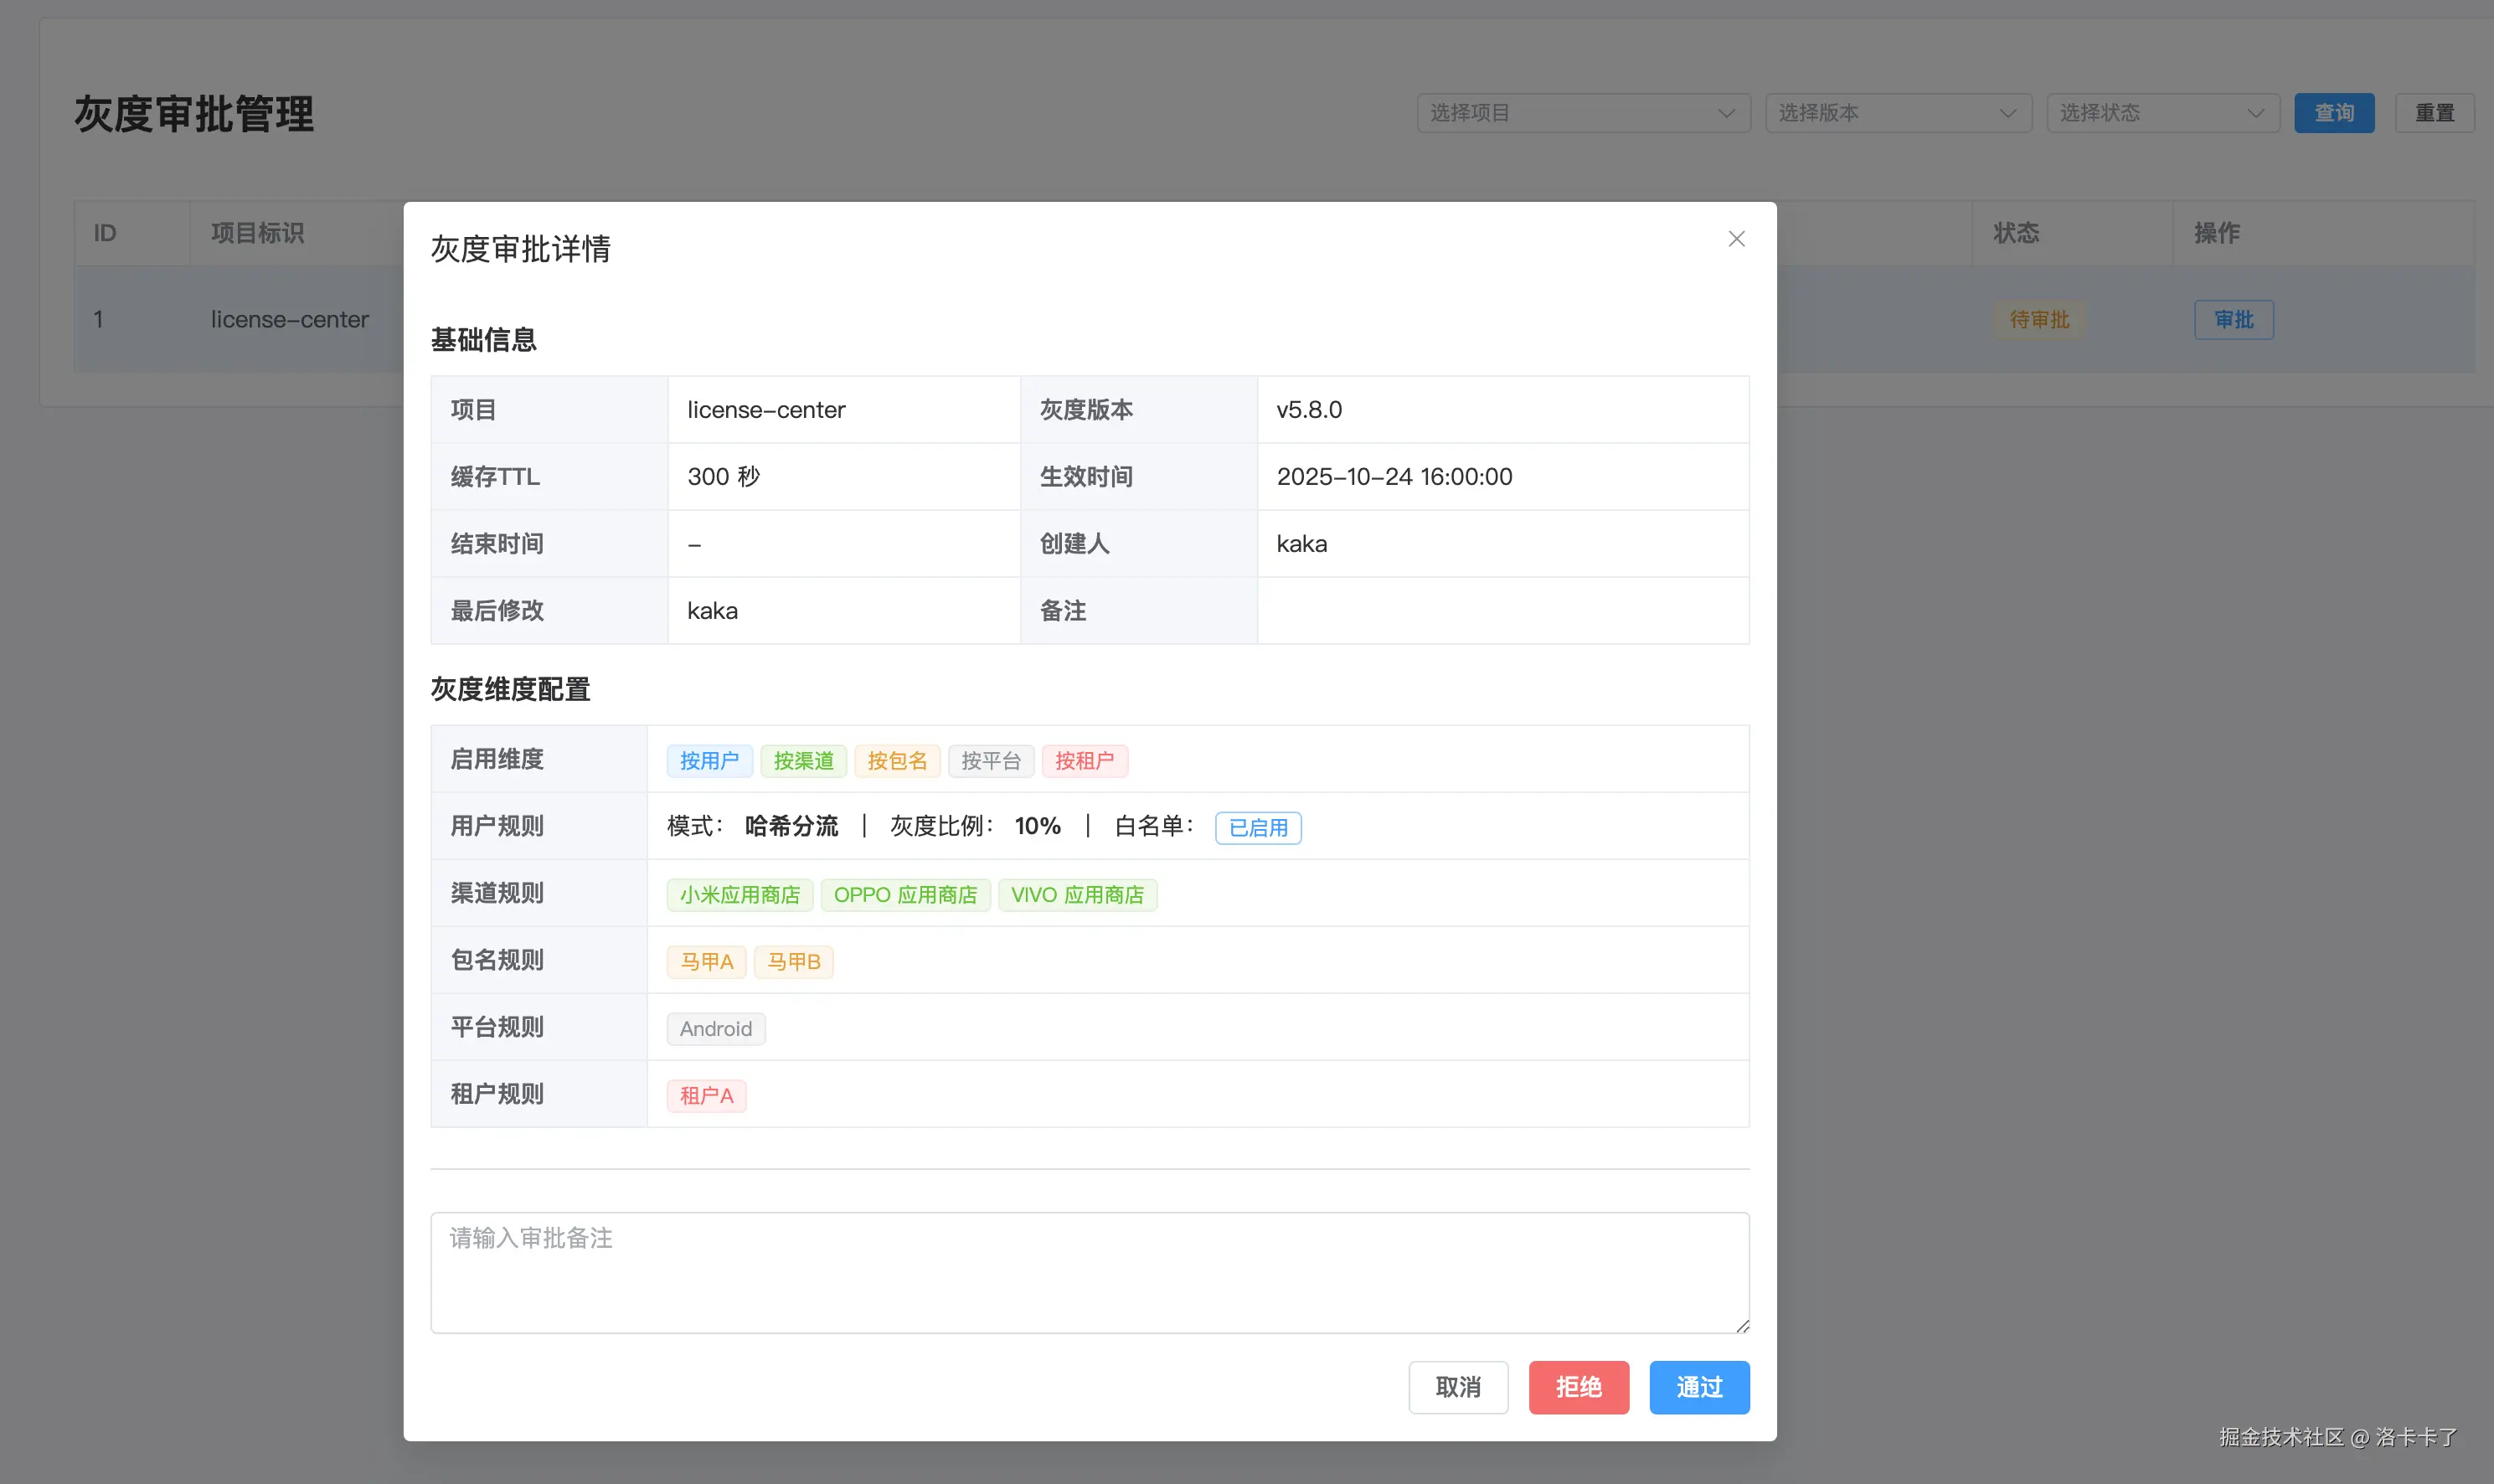2494x1484 pixels.
Task: Select the OPPO 应用商店 channel tag
Action: [x=904, y=895]
